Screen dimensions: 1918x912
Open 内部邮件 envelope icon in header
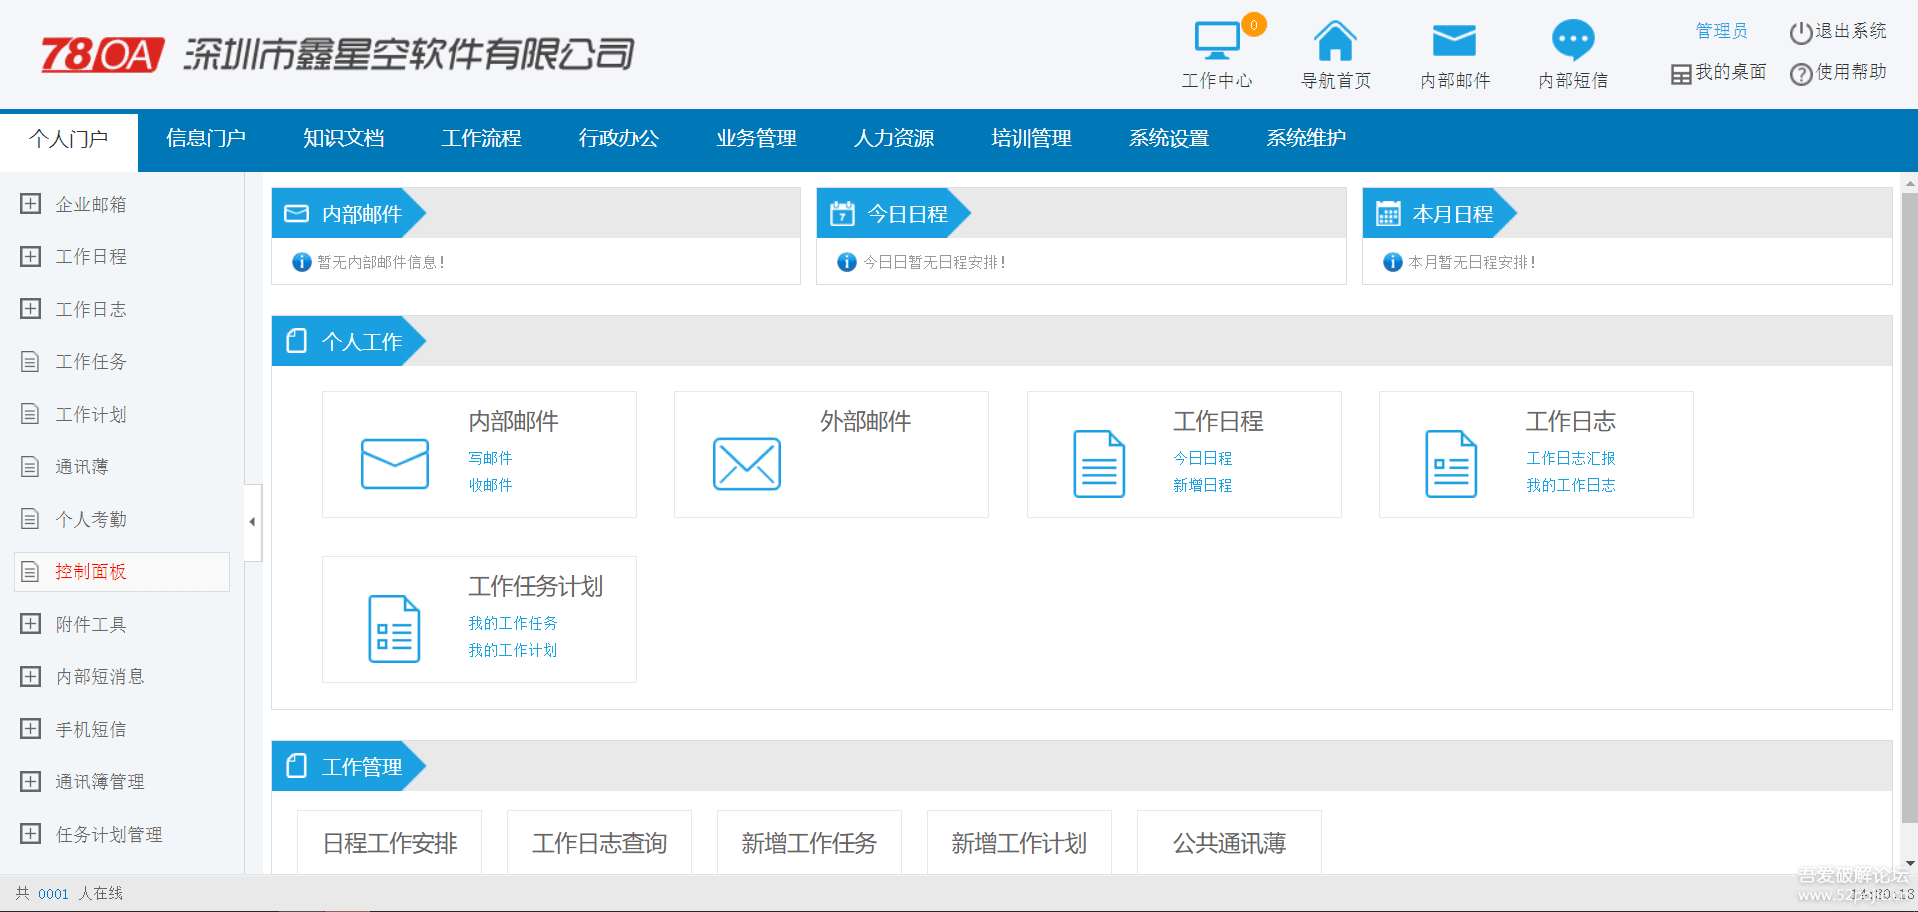pos(1454,41)
